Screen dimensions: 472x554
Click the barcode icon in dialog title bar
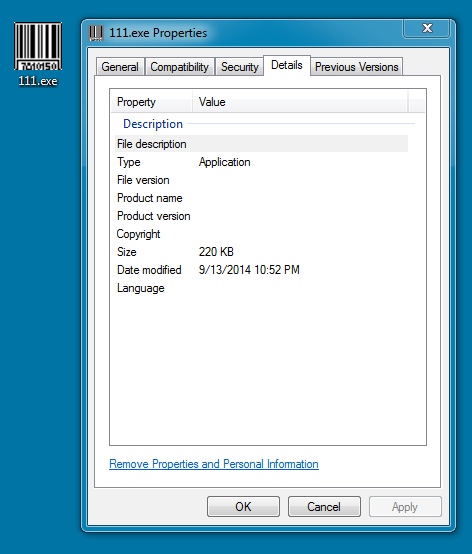pos(95,33)
